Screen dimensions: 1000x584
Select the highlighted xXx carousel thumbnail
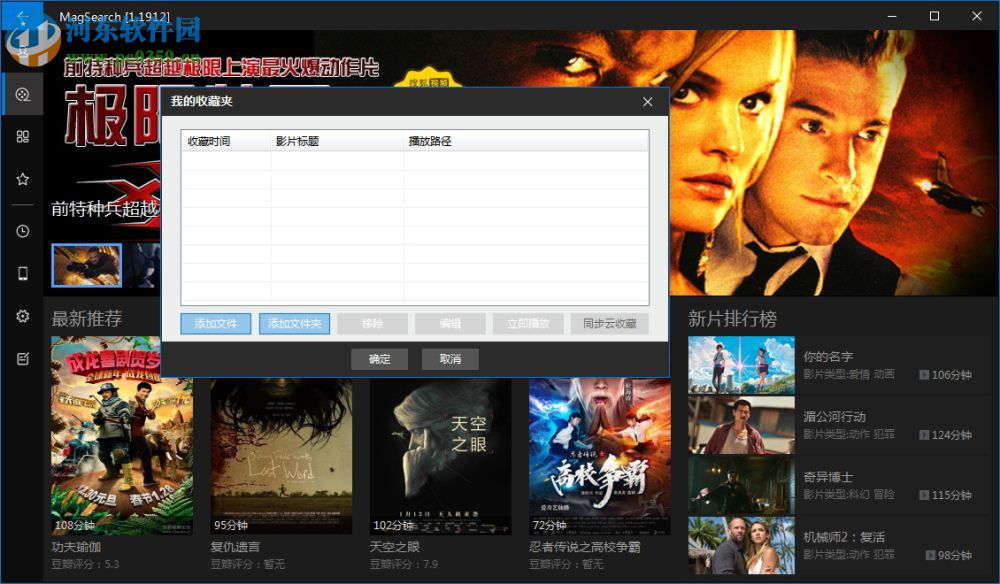pyautogui.click(x=86, y=264)
